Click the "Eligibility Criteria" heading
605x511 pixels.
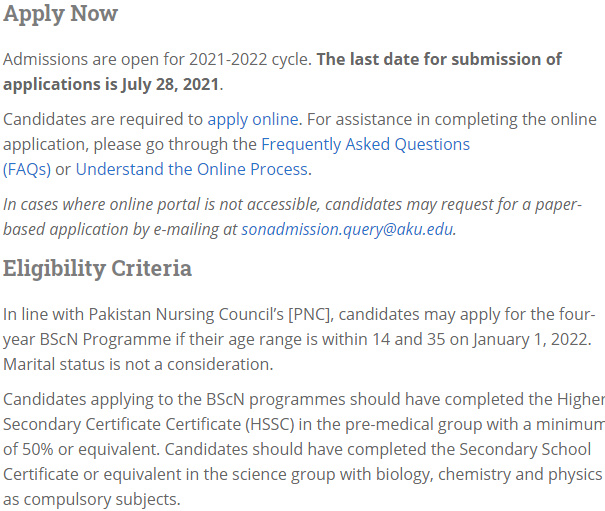click(x=97, y=268)
